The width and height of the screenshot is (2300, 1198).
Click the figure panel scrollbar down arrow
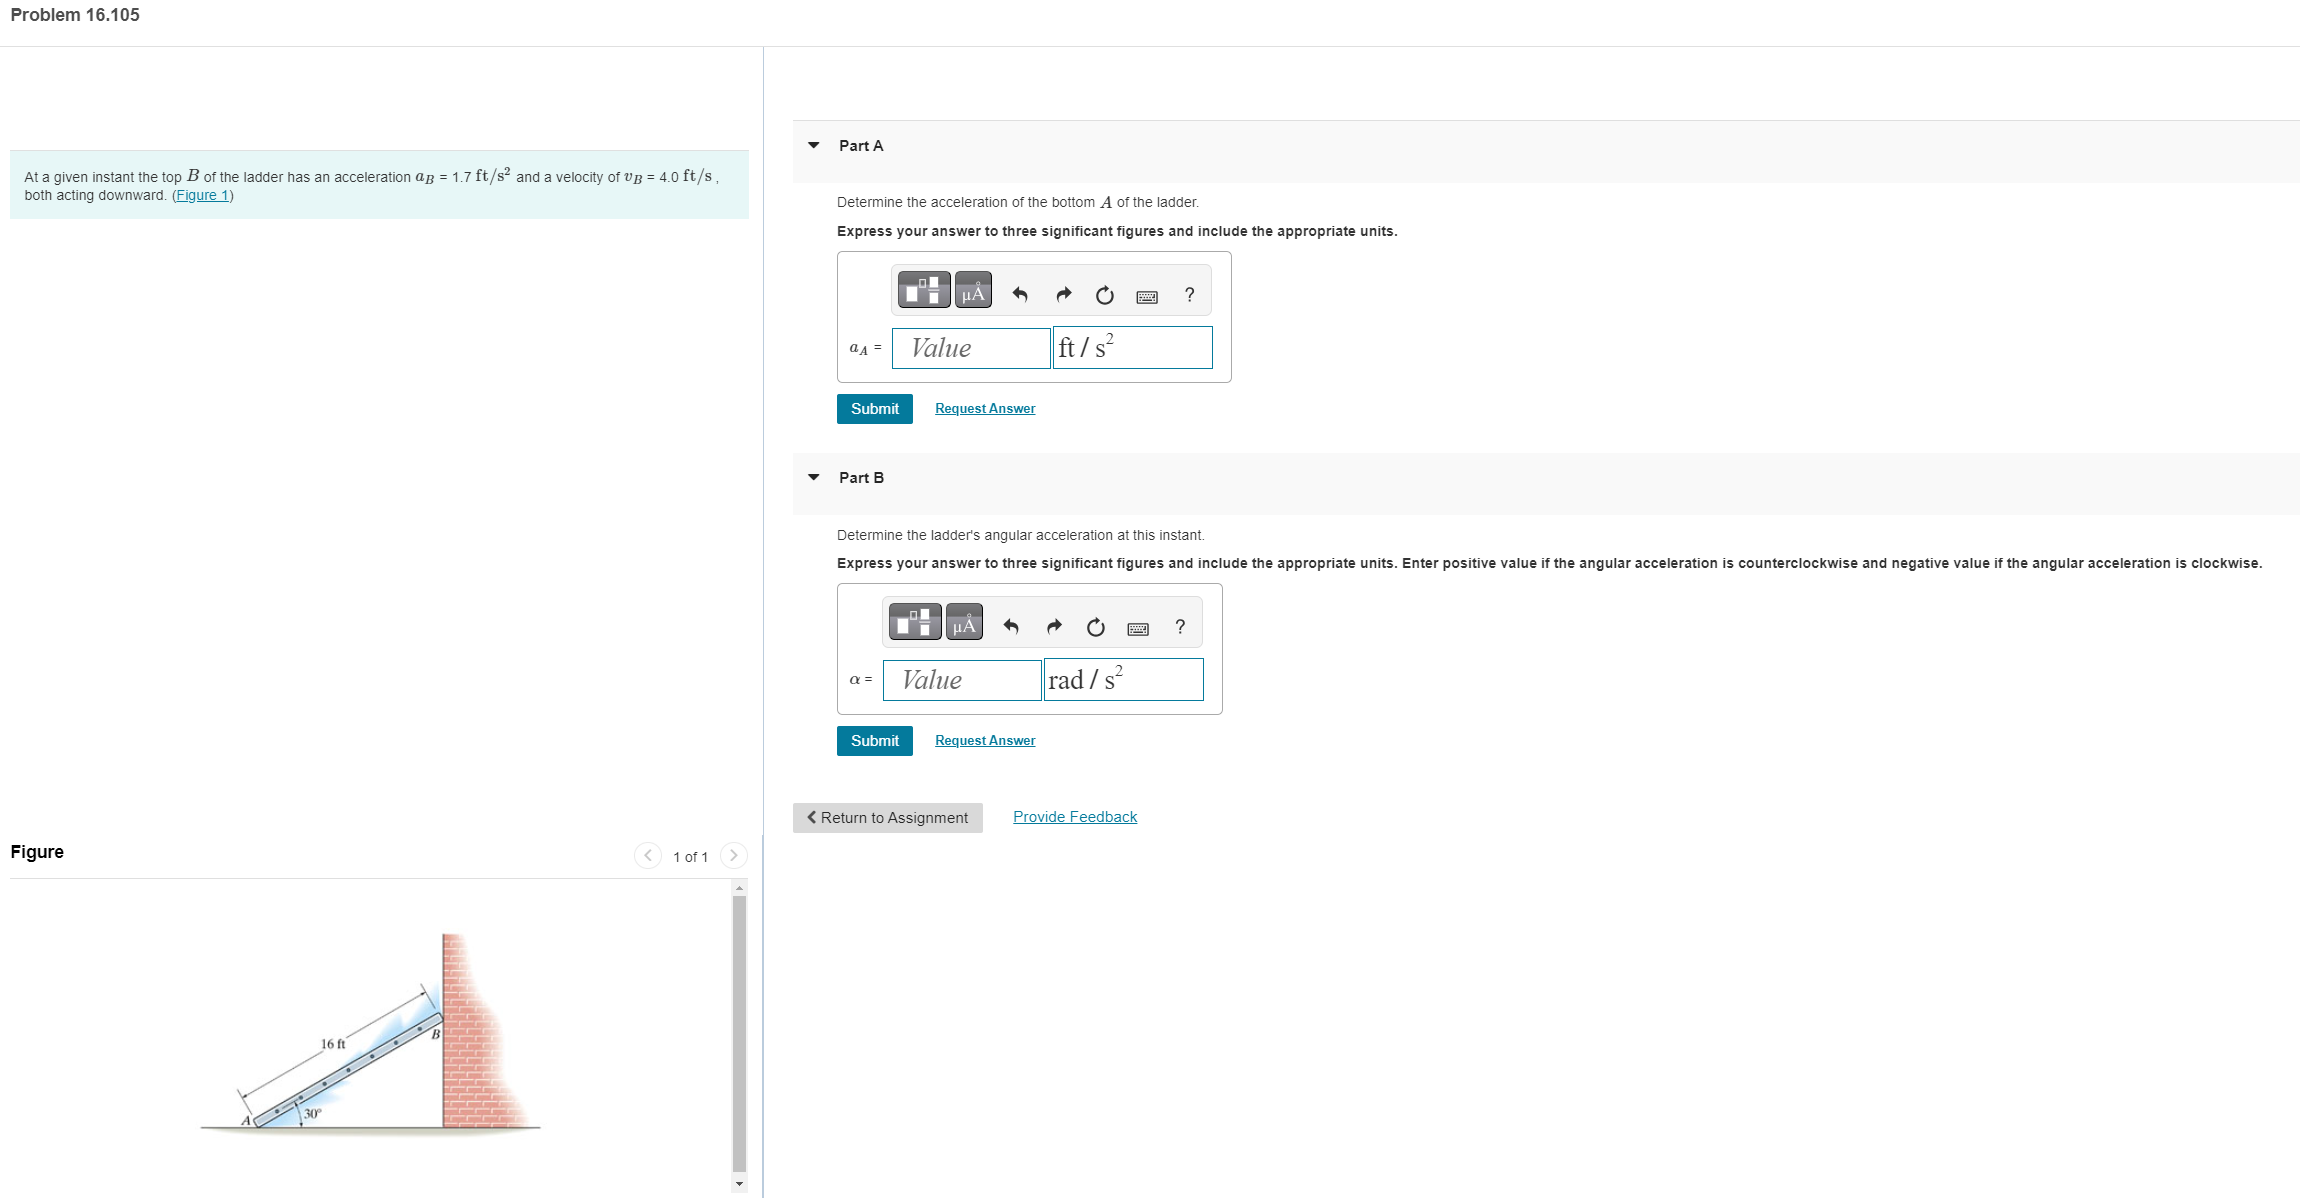pyautogui.click(x=739, y=1184)
